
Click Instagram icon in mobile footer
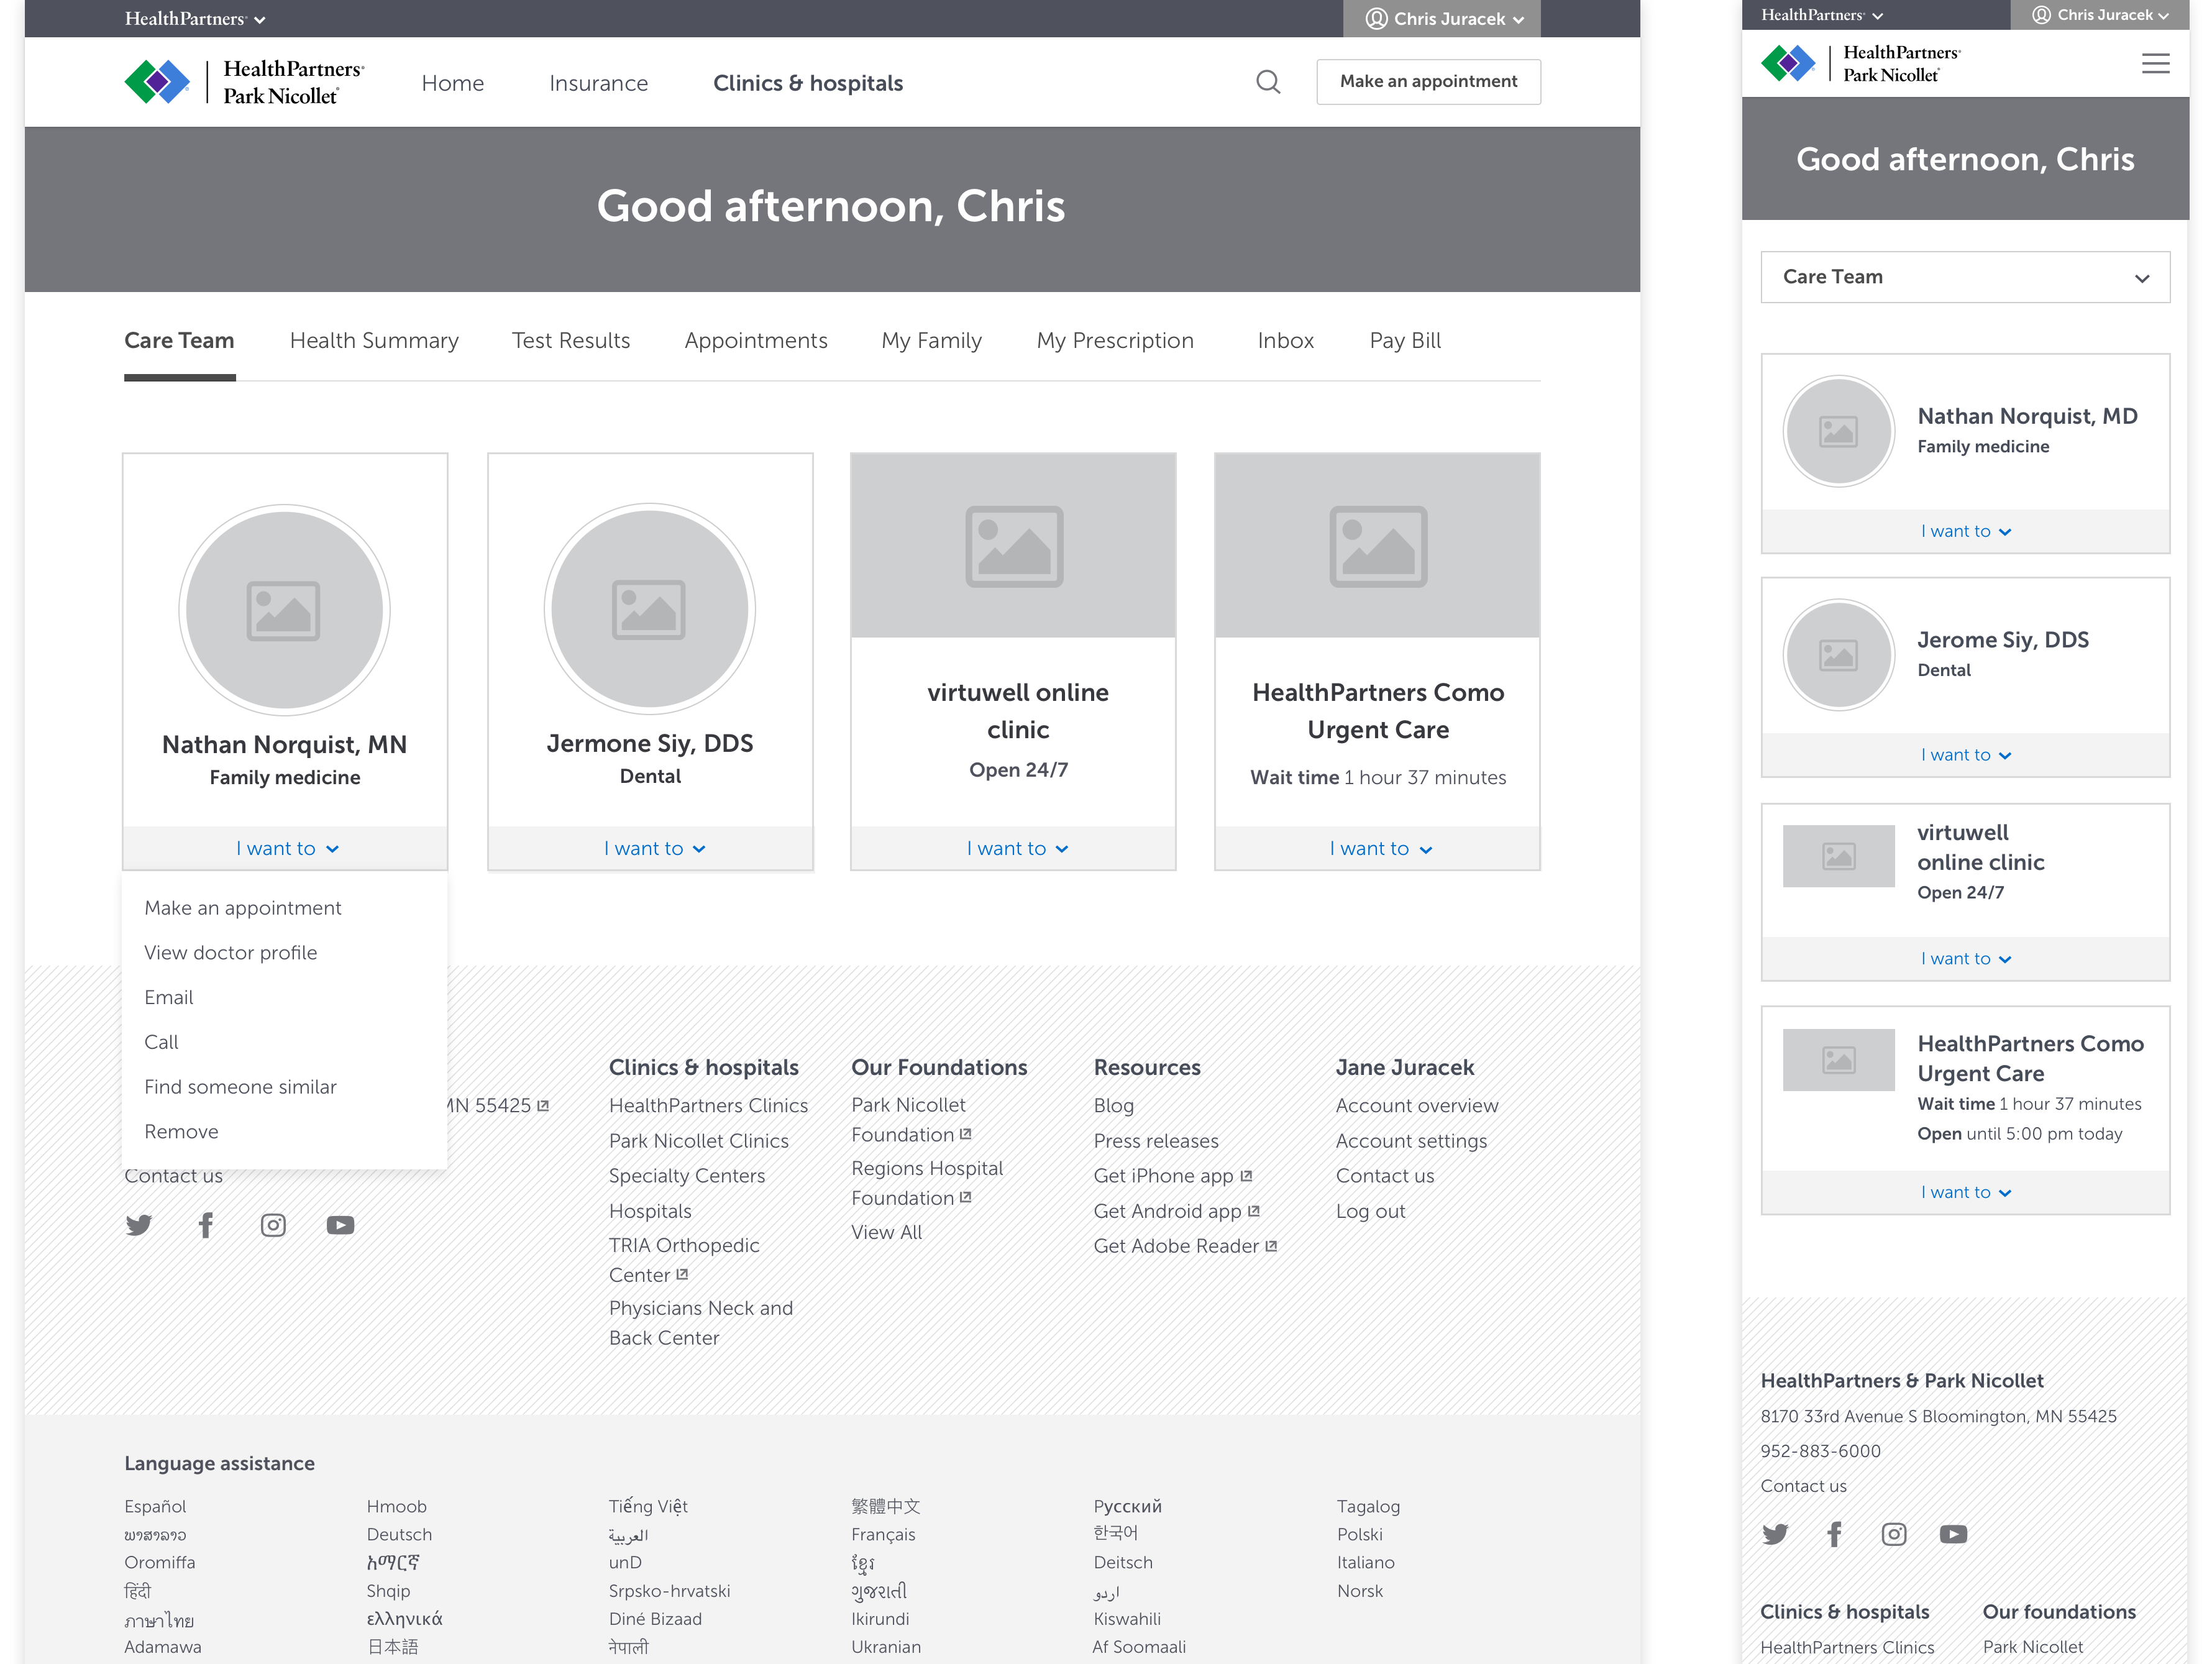click(1893, 1534)
